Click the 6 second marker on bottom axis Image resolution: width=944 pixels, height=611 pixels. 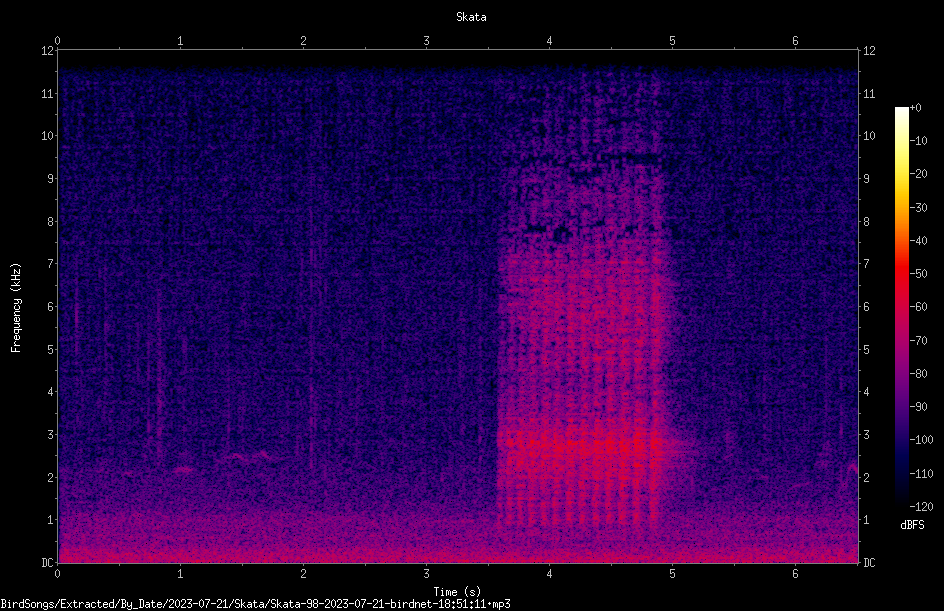[x=795, y=574]
